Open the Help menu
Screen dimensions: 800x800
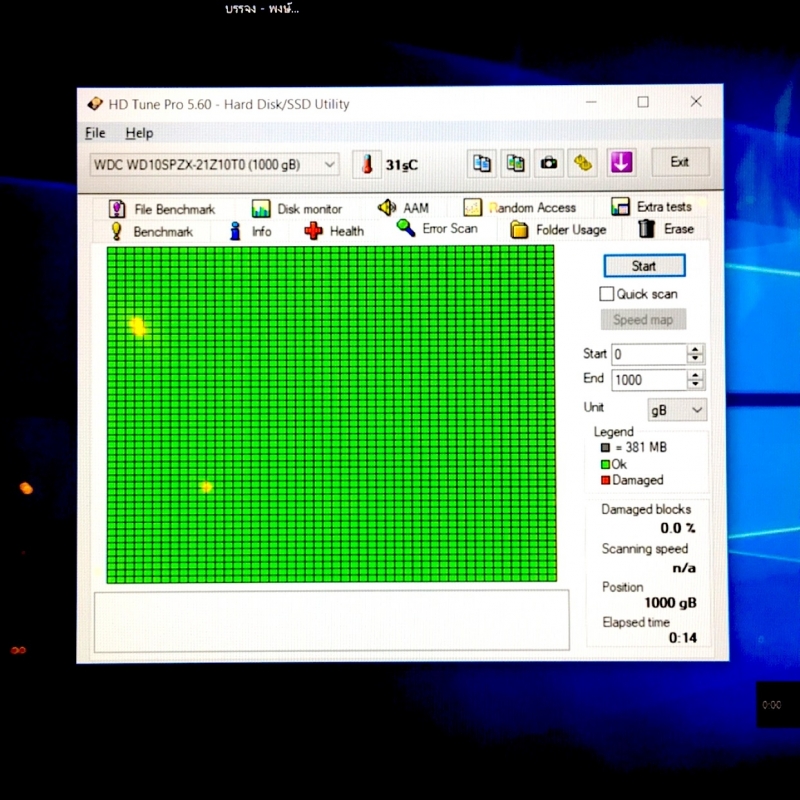139,133
